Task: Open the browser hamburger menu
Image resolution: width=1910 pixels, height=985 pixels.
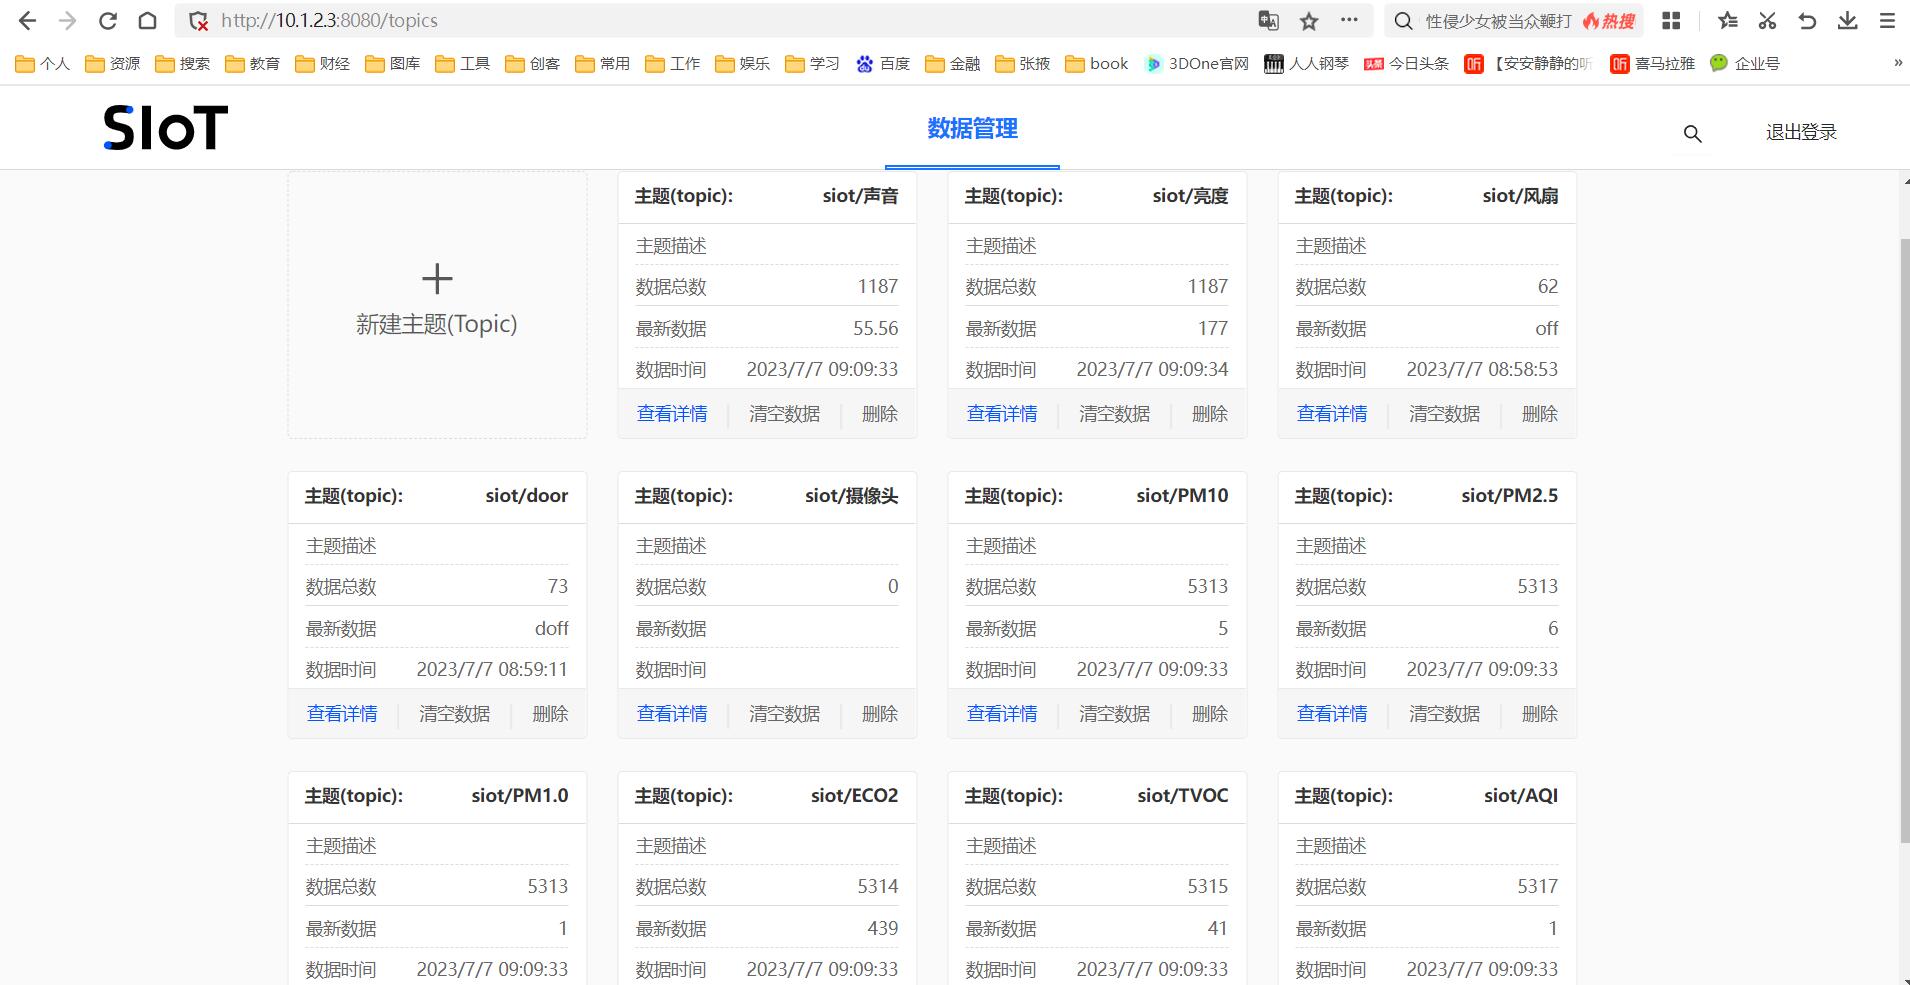Action: pyautogui.click(x=1887, y=21)
